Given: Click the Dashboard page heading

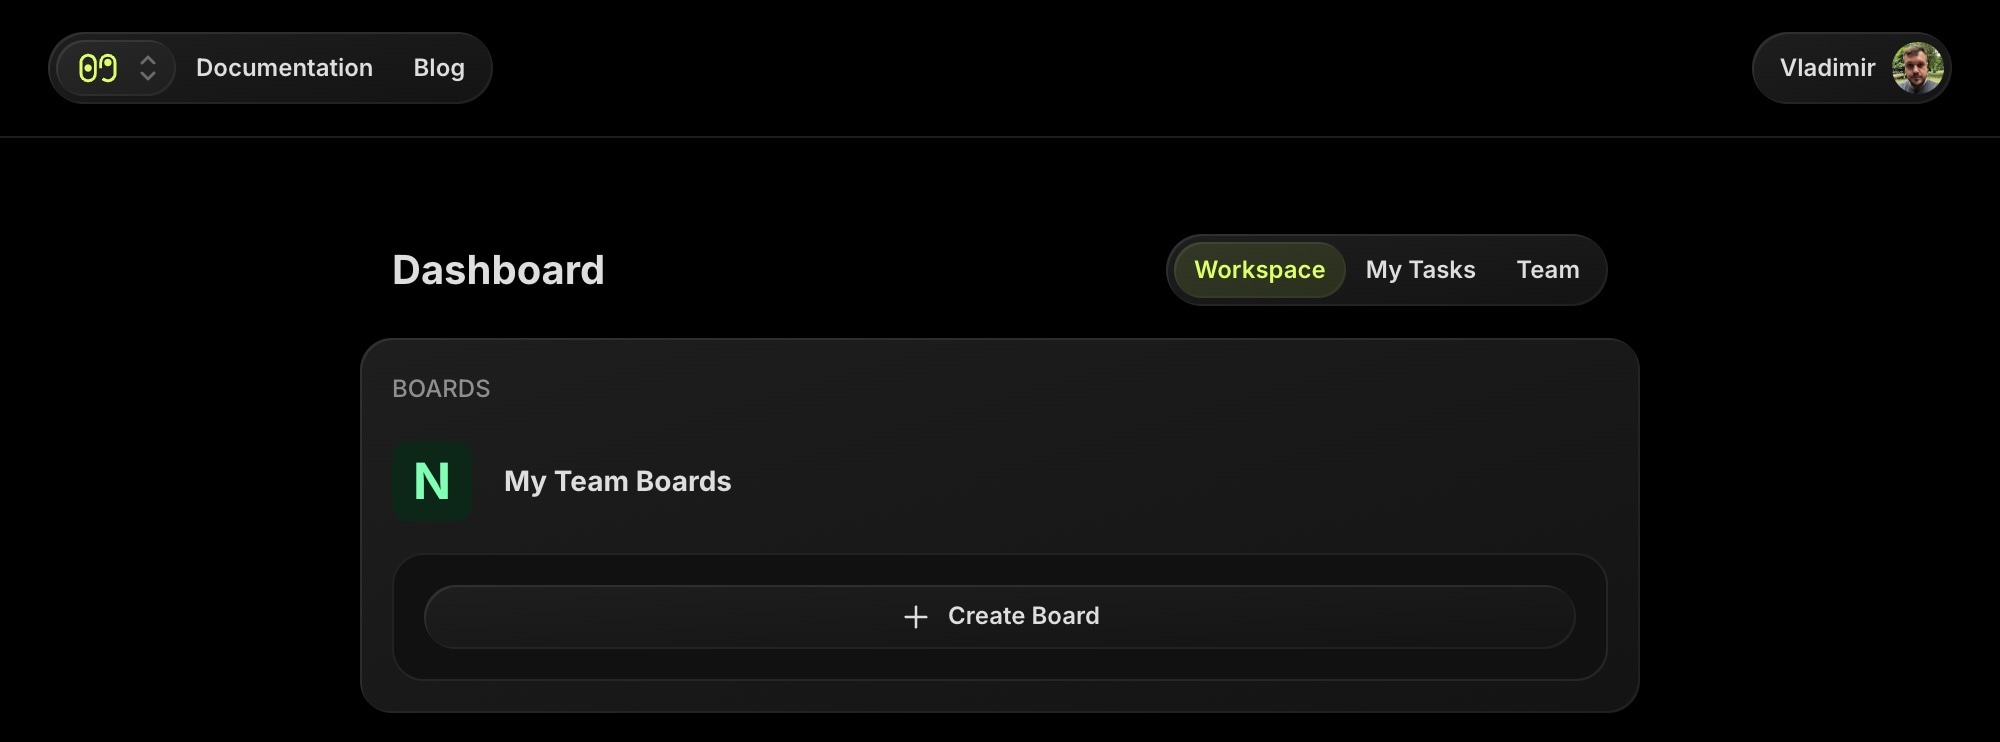Looking at the screenshot, I should tap(498, 270).
